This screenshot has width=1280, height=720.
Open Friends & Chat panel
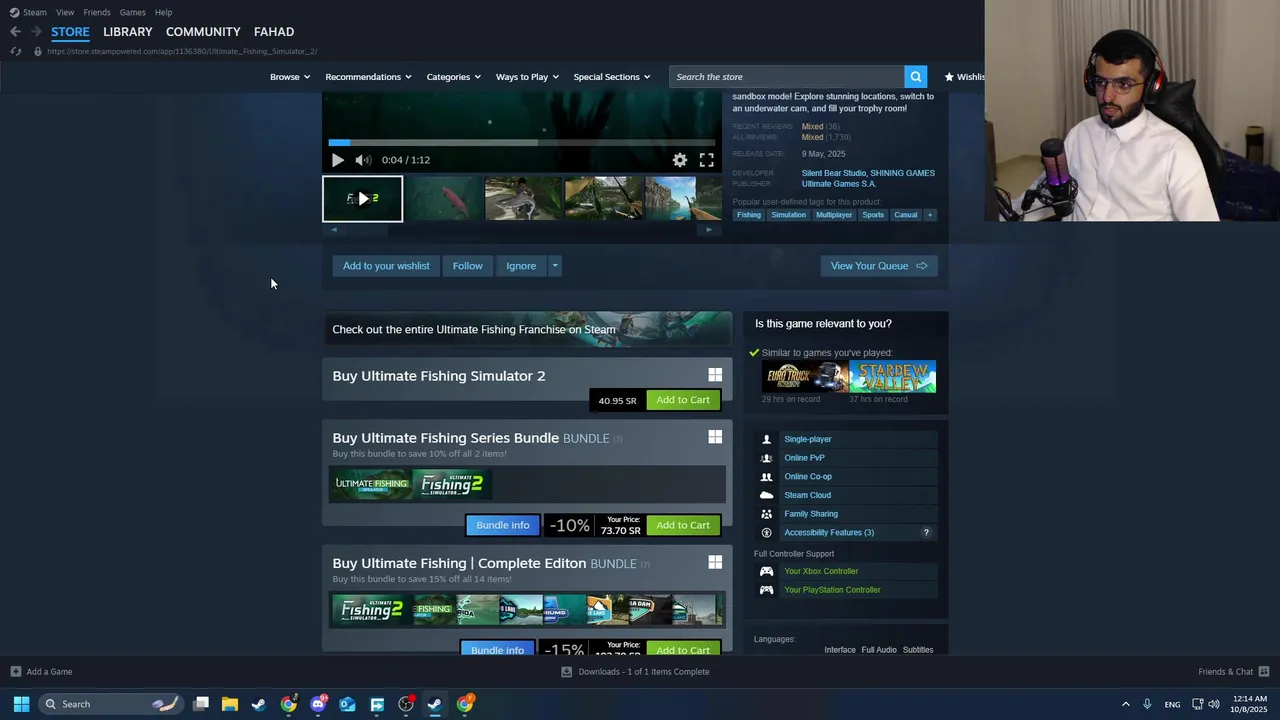[x=1234, y=672]
